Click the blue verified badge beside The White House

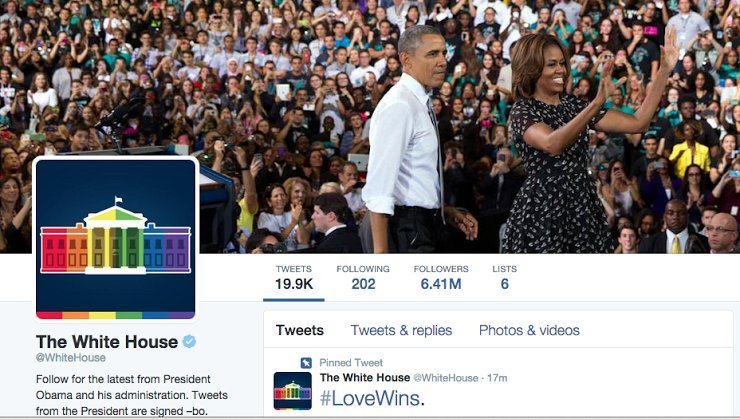pos(189,342)
